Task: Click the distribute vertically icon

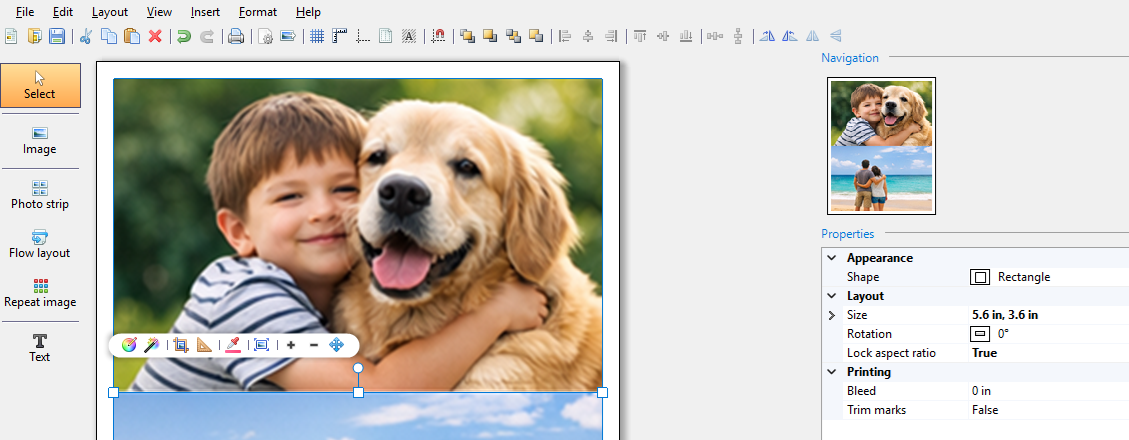Action: pos(738,36)
